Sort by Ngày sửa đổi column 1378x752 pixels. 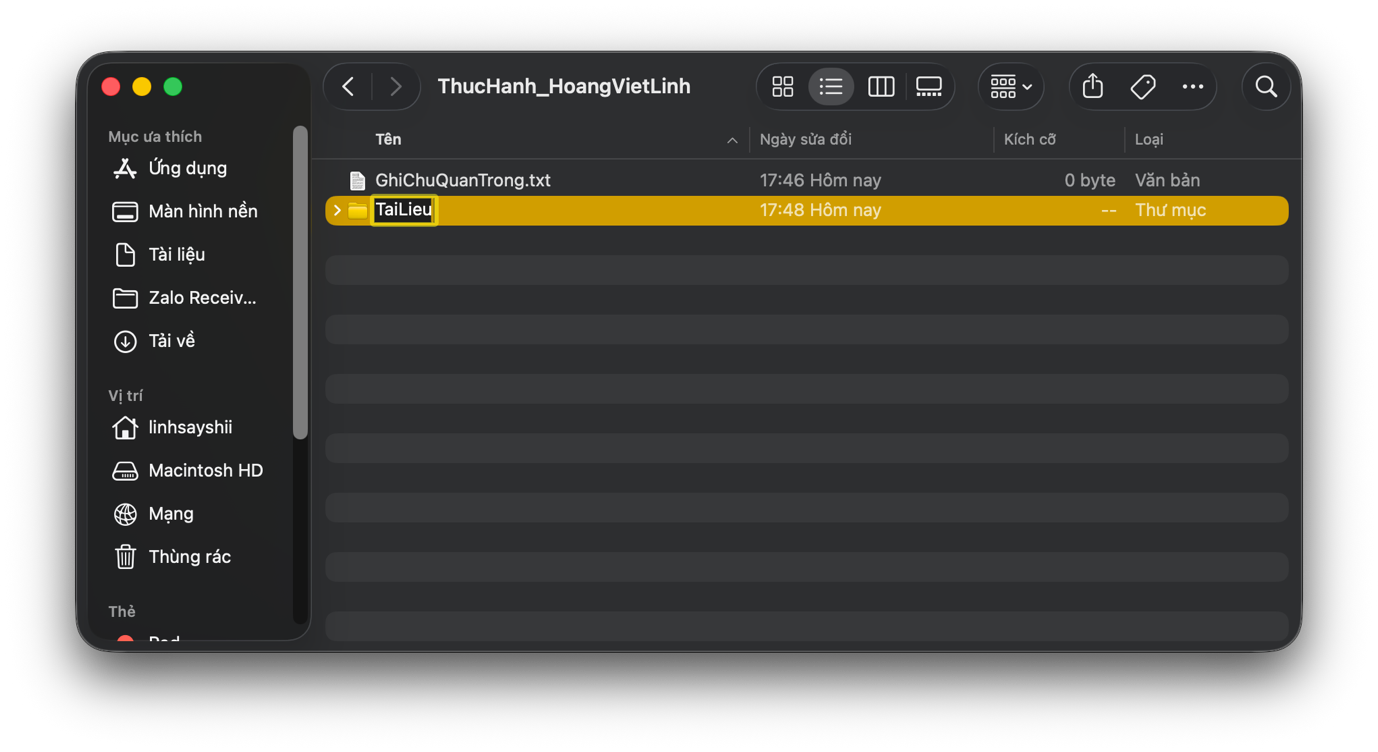tap(805, 140)
